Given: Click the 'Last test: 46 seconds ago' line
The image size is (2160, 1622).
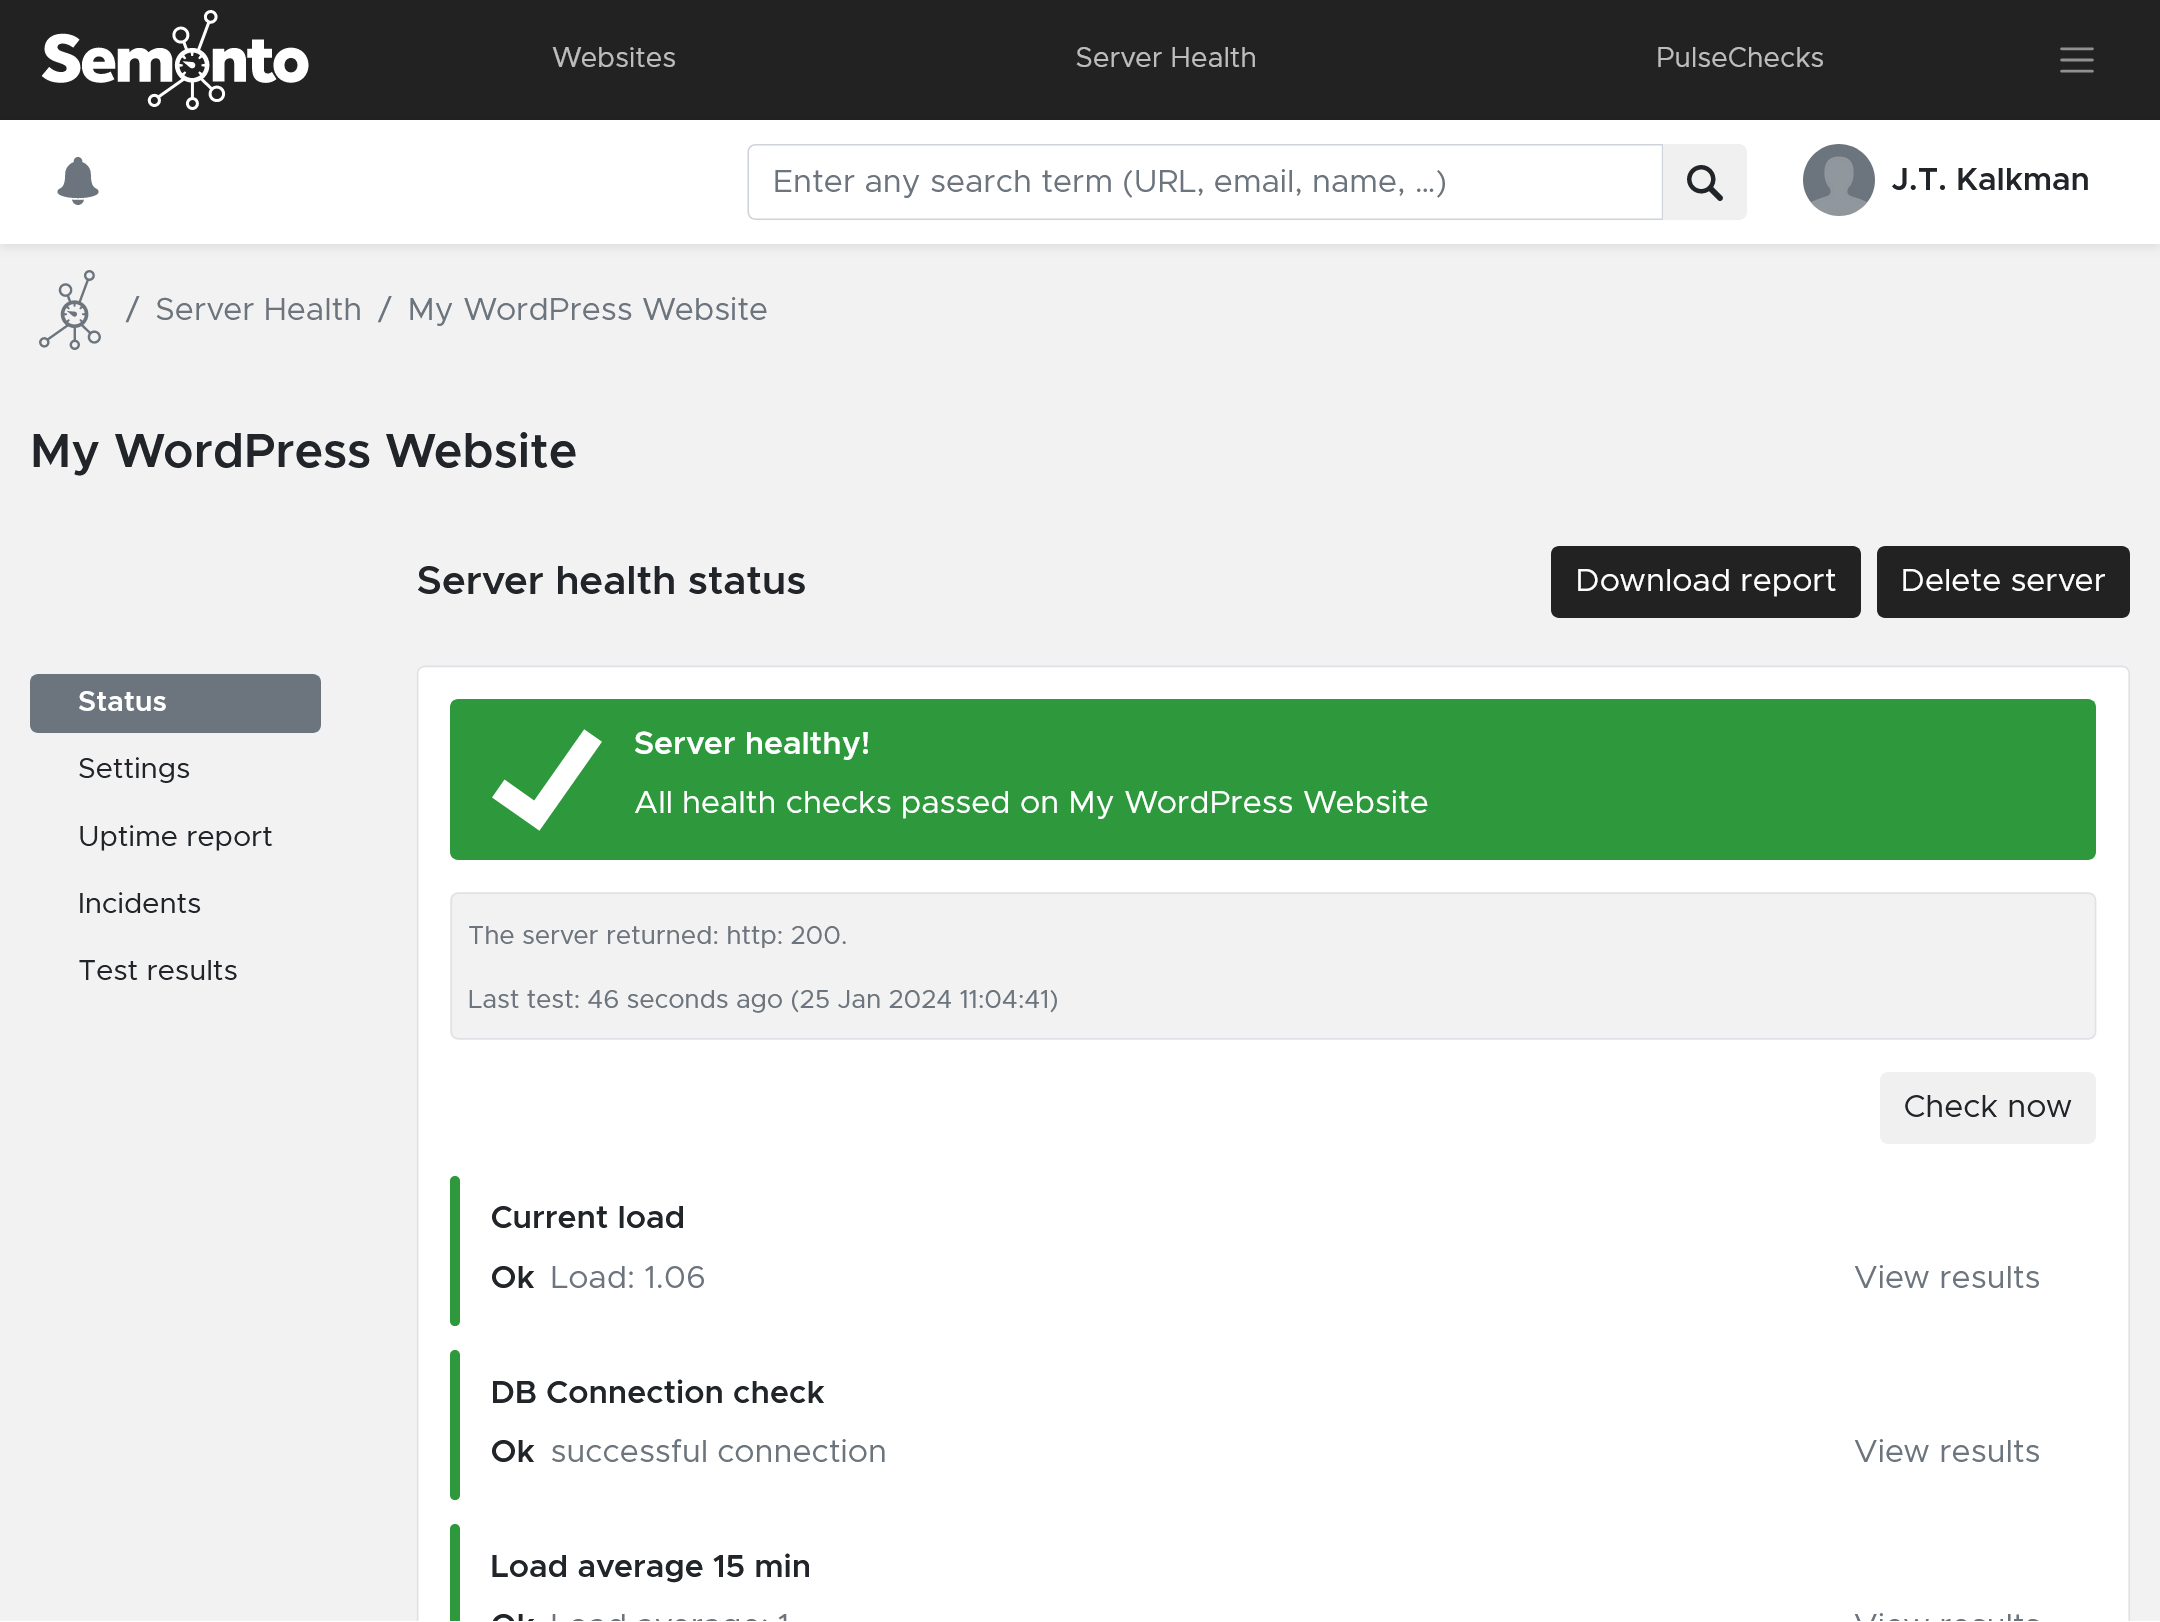Looking at the screenshot, I should pyautogui.click(x=763, y=1000).
